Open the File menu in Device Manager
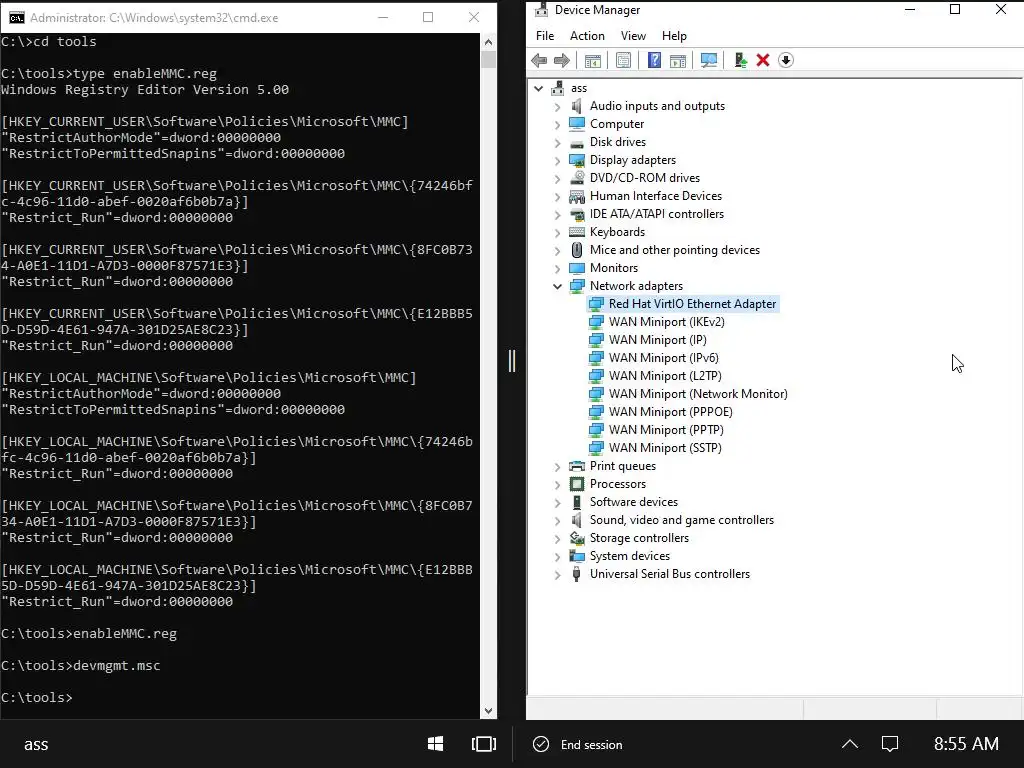The image size is (1024, 768). click(x=545, y=36)
